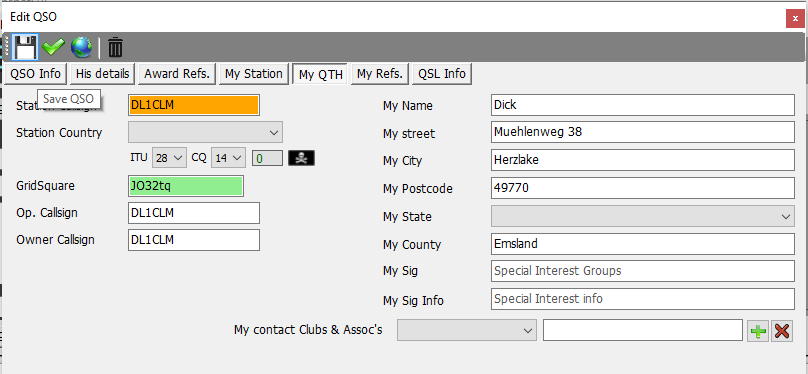Image resolution: width=808 pixels, height=374 pixels.
Task: Click the trash can delete icon
Action: [115, 47]
